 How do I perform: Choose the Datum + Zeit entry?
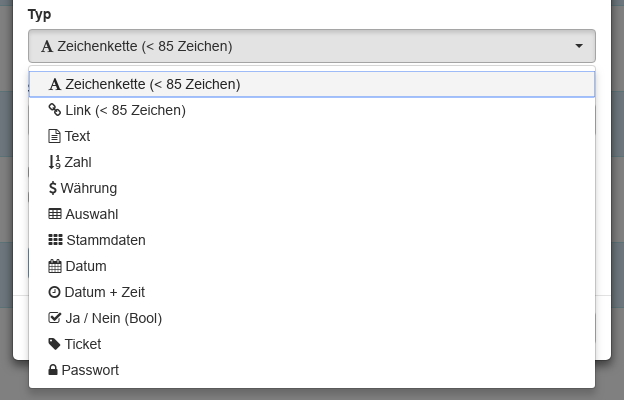(104, 292)
